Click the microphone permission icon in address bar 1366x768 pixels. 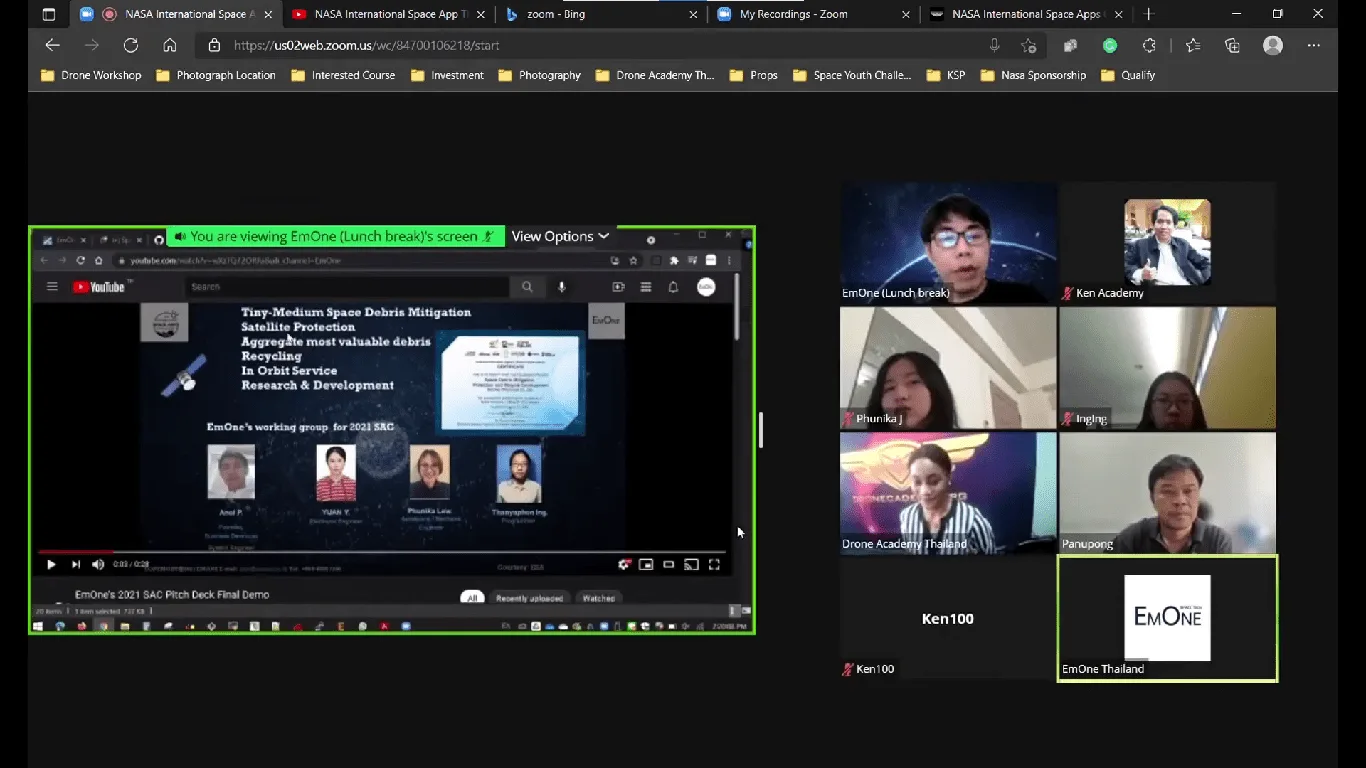(994, 45)
